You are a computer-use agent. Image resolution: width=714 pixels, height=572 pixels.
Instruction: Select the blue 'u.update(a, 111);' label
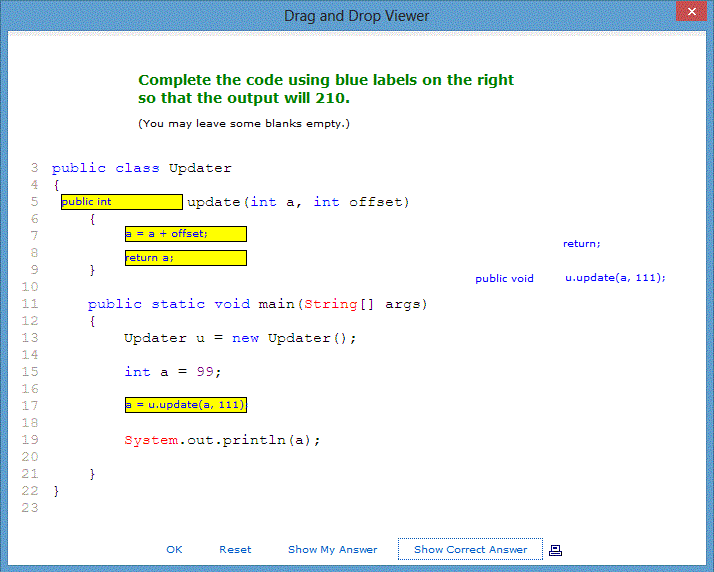615,278
